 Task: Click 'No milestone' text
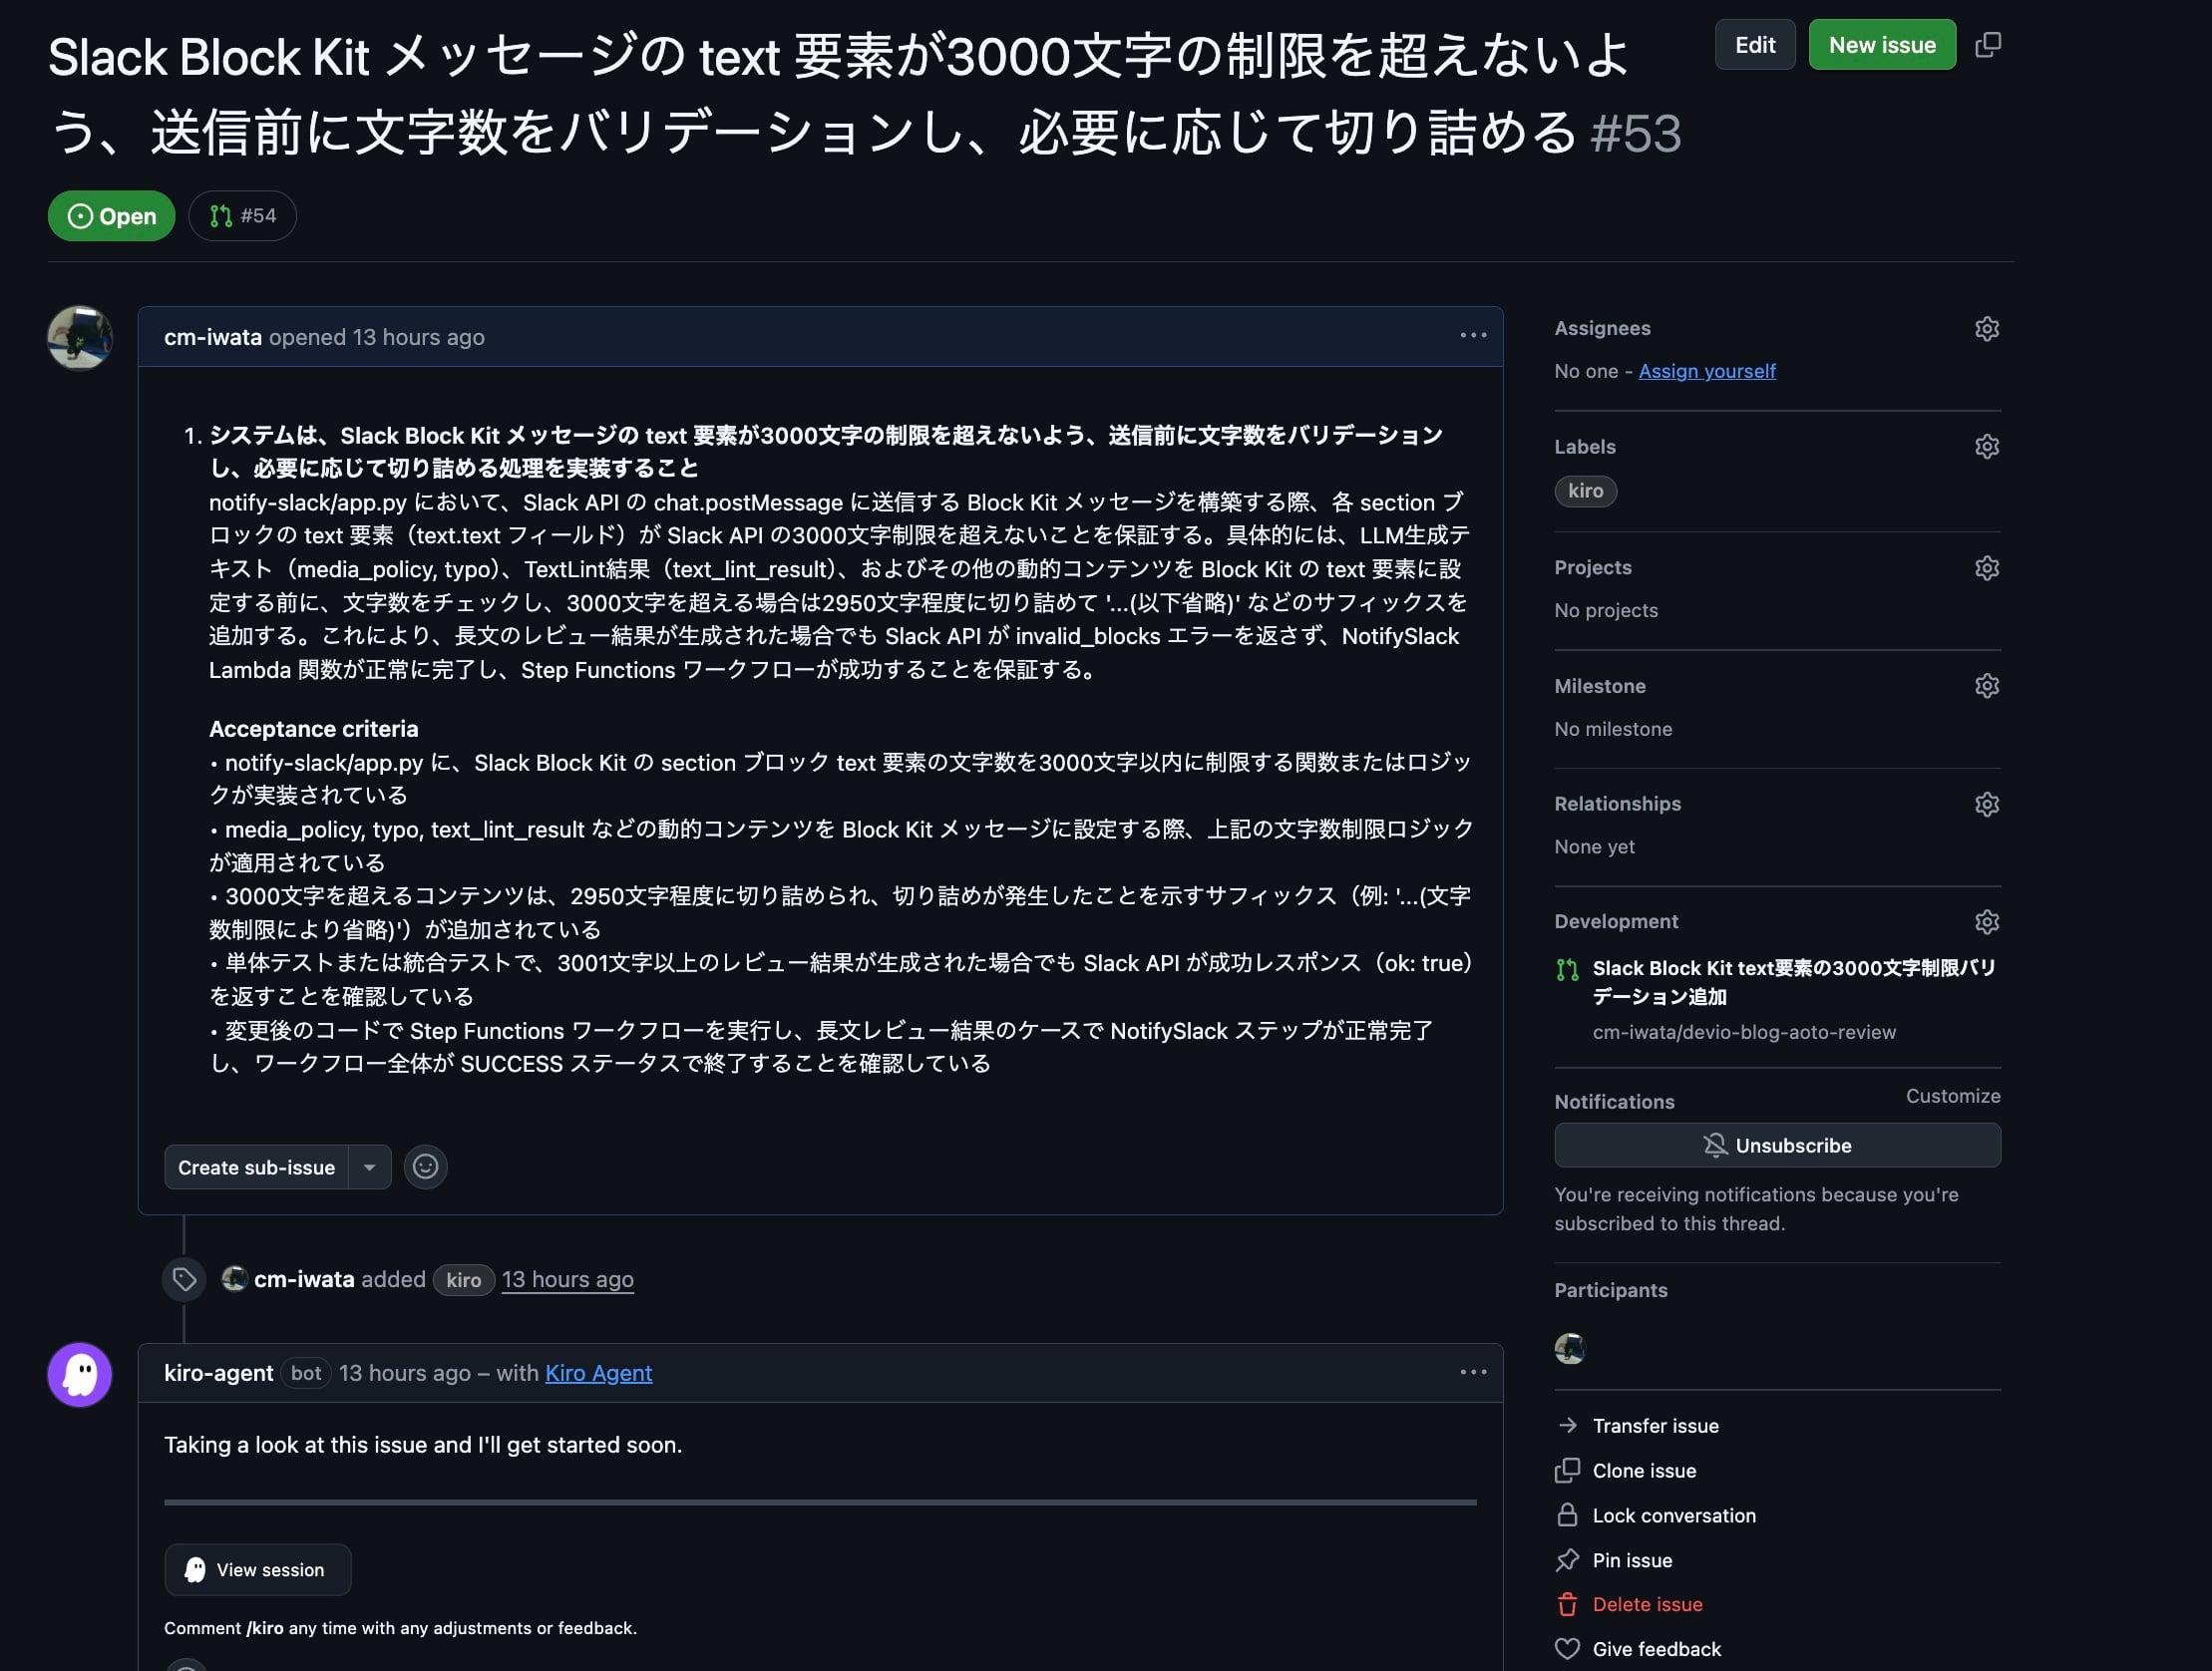point(1613,729)
